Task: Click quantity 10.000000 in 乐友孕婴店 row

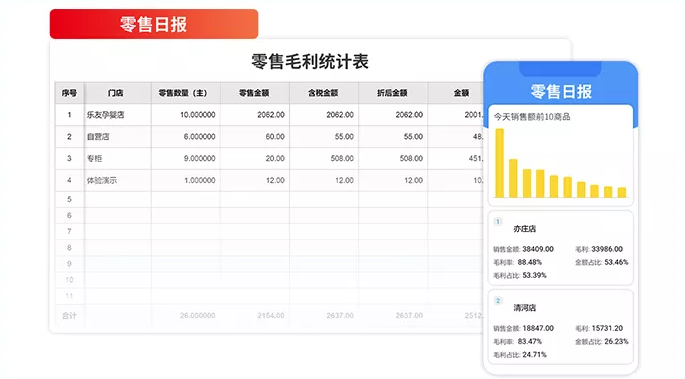Action: [x=197, y=115]
